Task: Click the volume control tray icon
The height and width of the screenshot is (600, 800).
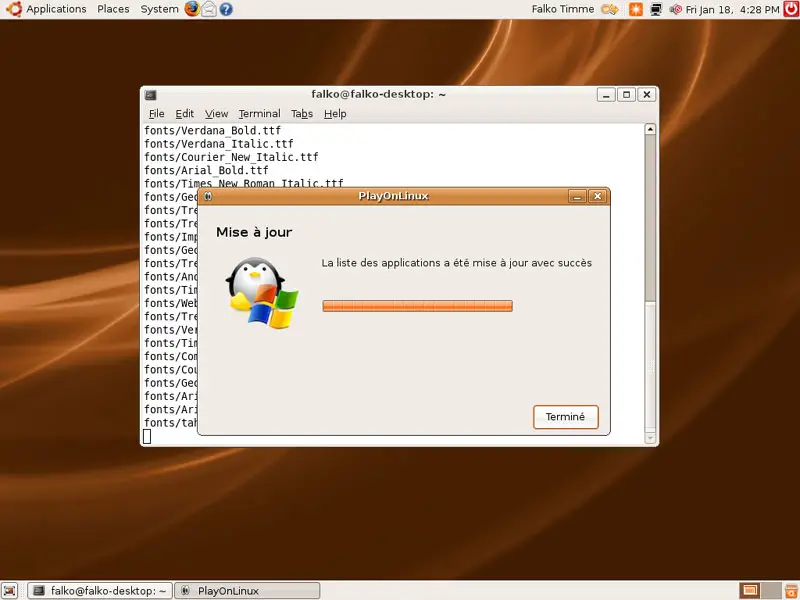Action: tap(676, 9)
